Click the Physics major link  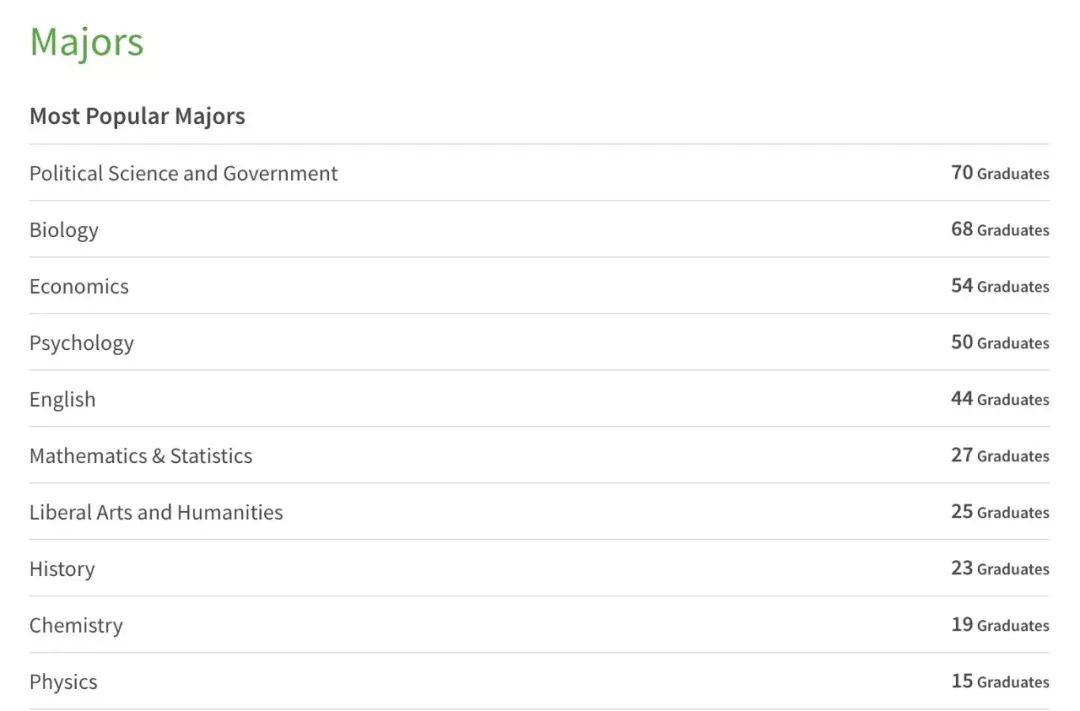pyautogui.click(x=63, y=682)
